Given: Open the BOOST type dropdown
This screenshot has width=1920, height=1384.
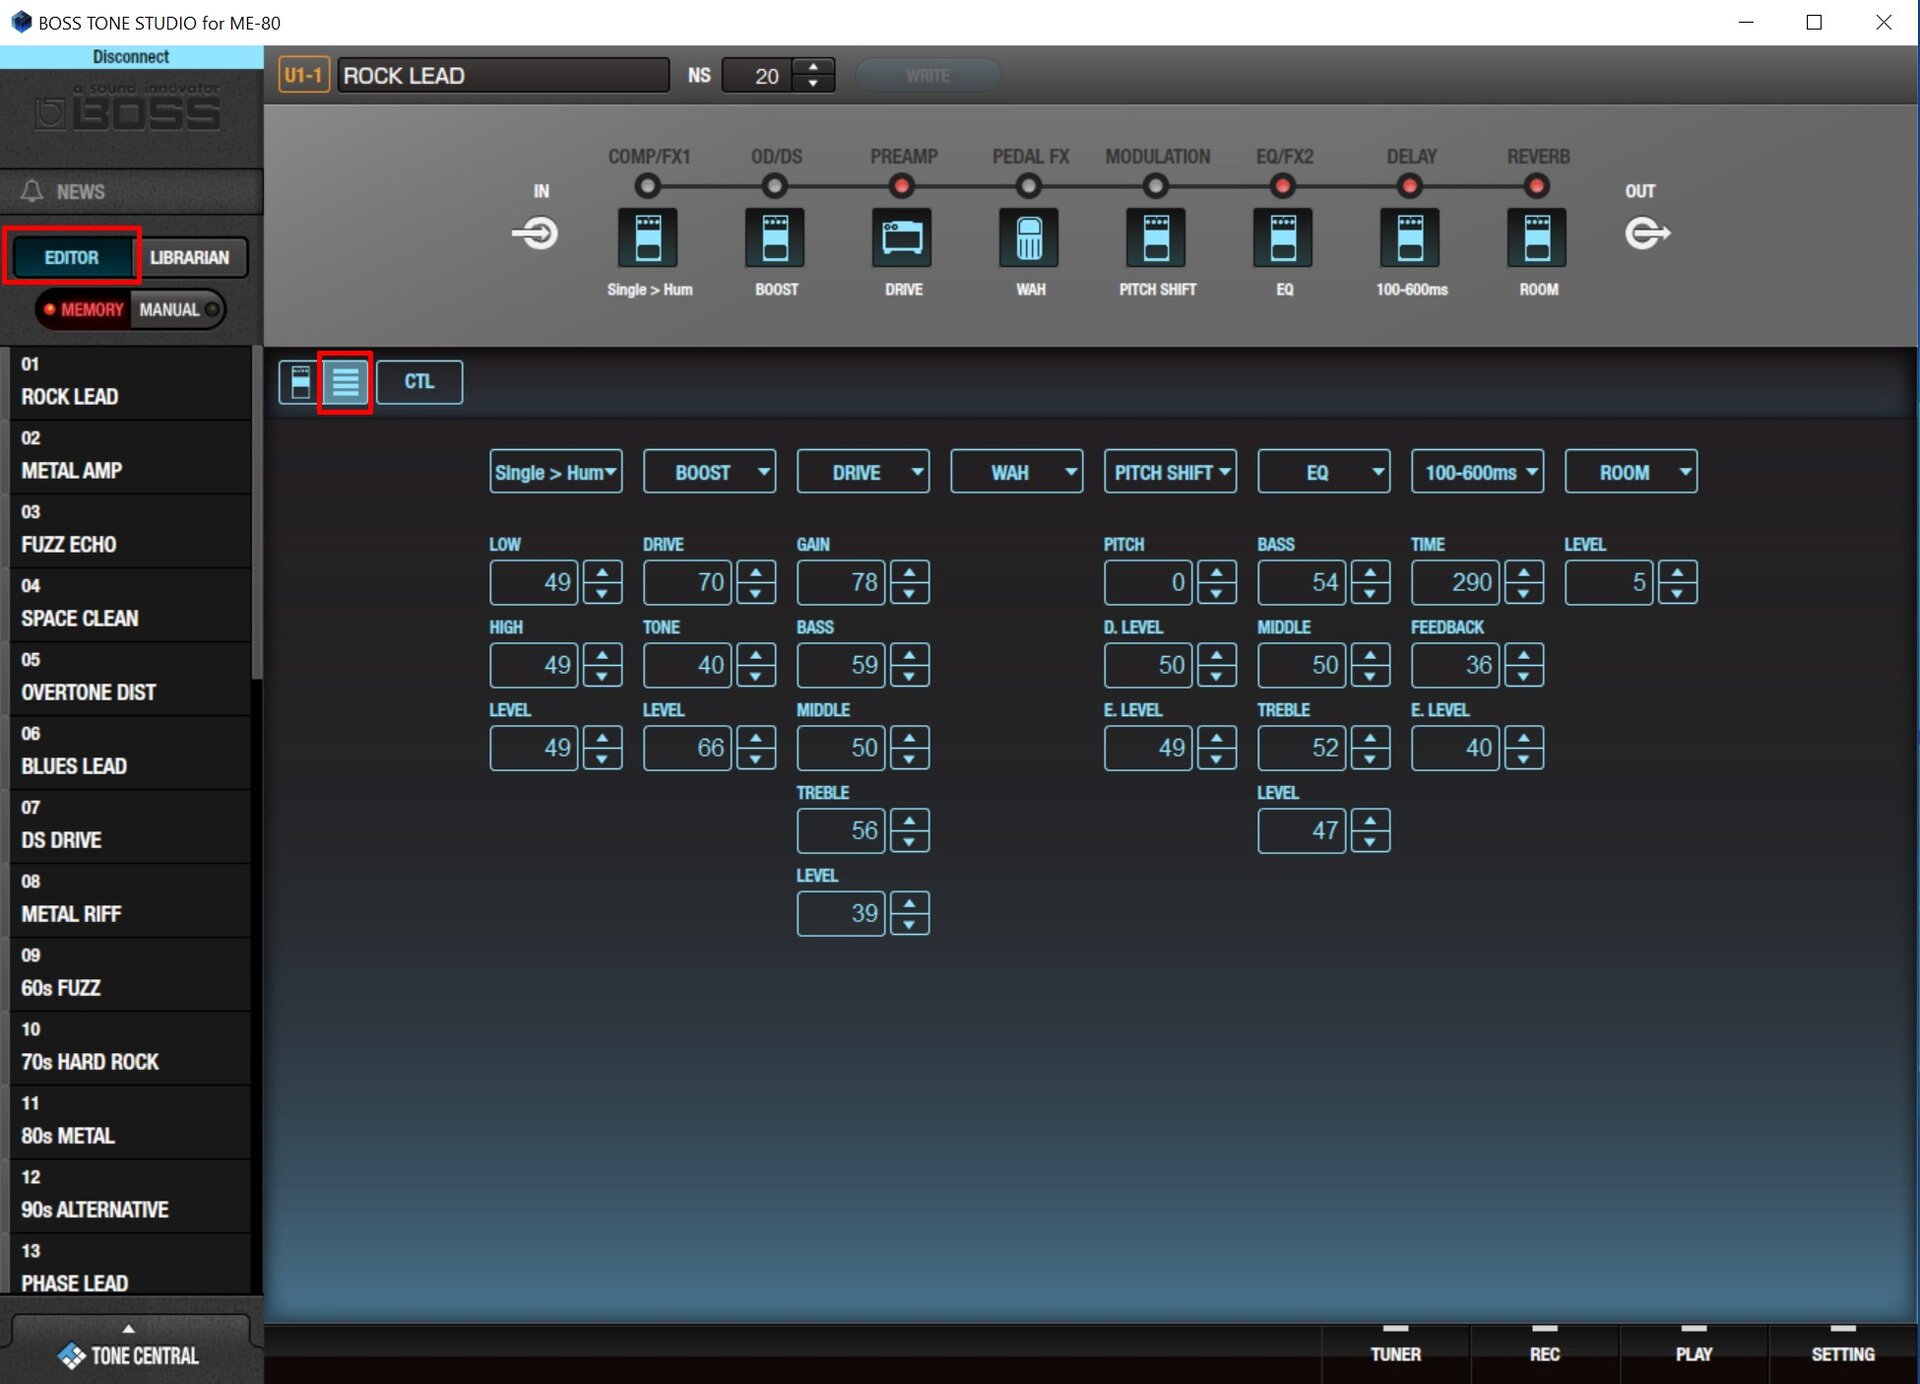Looking at the screenshot, I should point(709,472).
